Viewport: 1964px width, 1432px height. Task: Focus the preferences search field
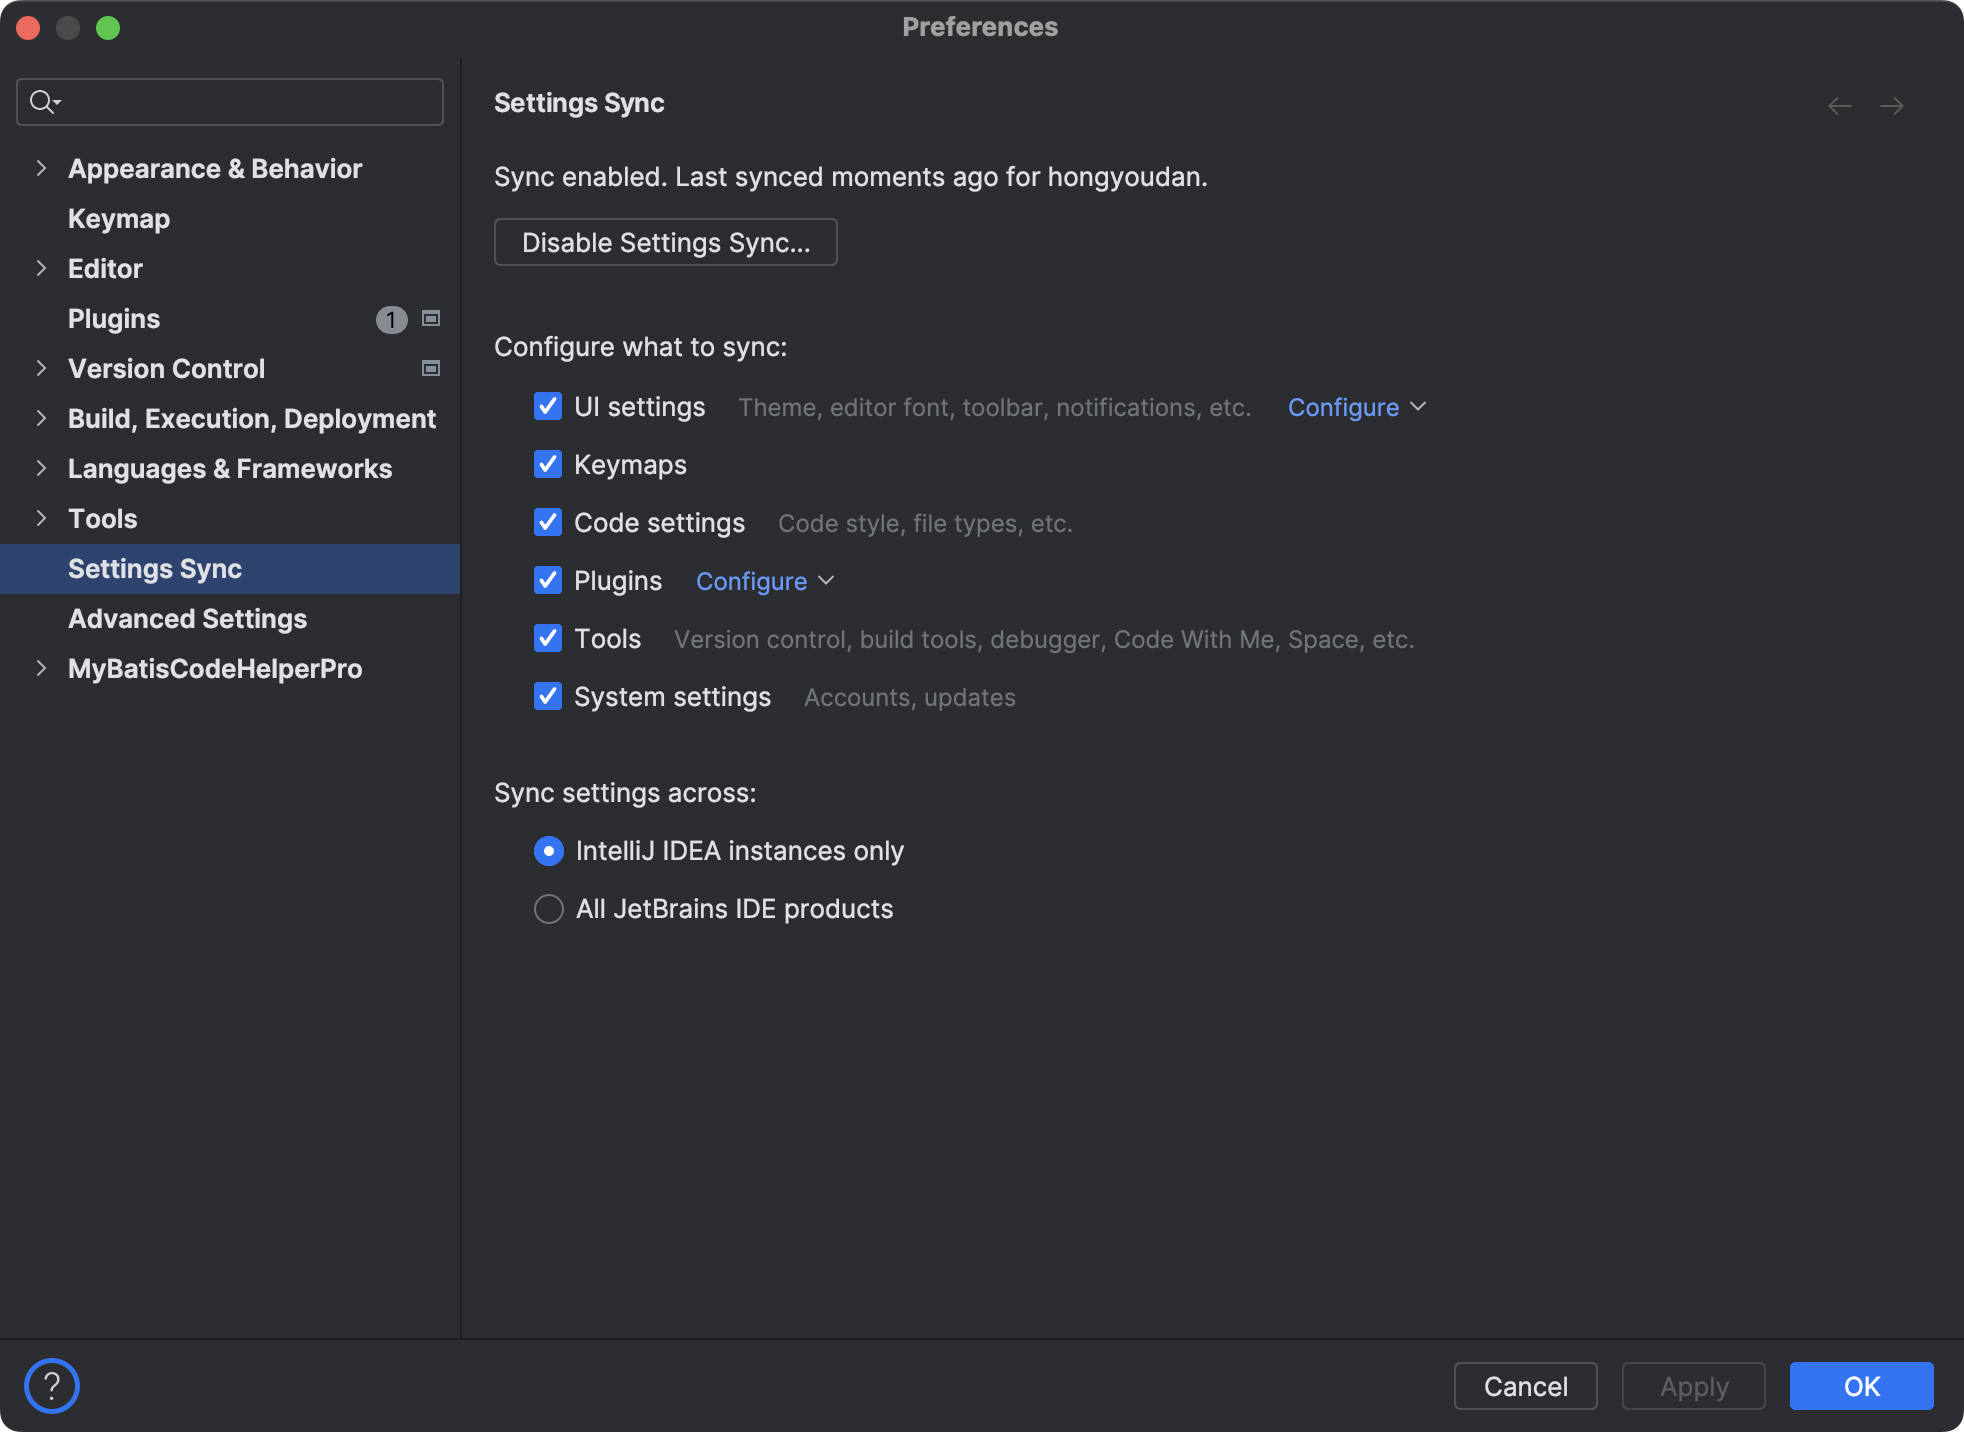(250, 102)
